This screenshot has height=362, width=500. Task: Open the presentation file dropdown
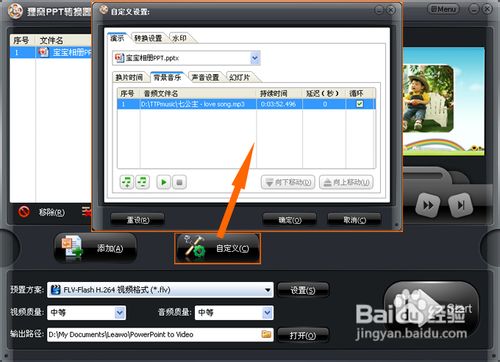click(255, 58)
